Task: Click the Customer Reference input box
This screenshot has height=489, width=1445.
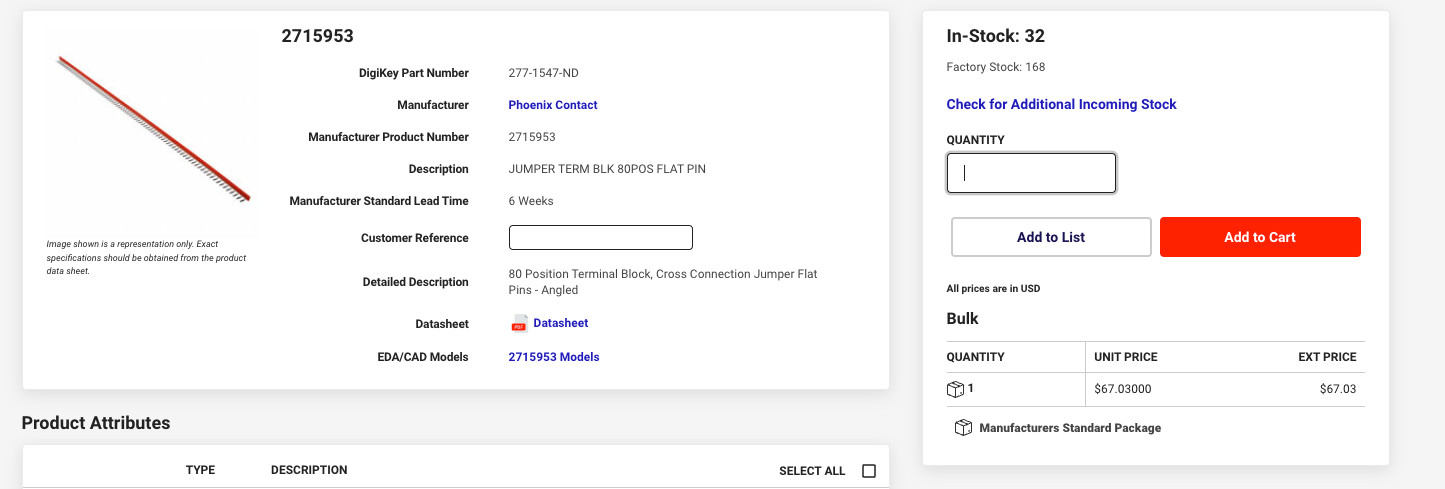Action: 601,238
